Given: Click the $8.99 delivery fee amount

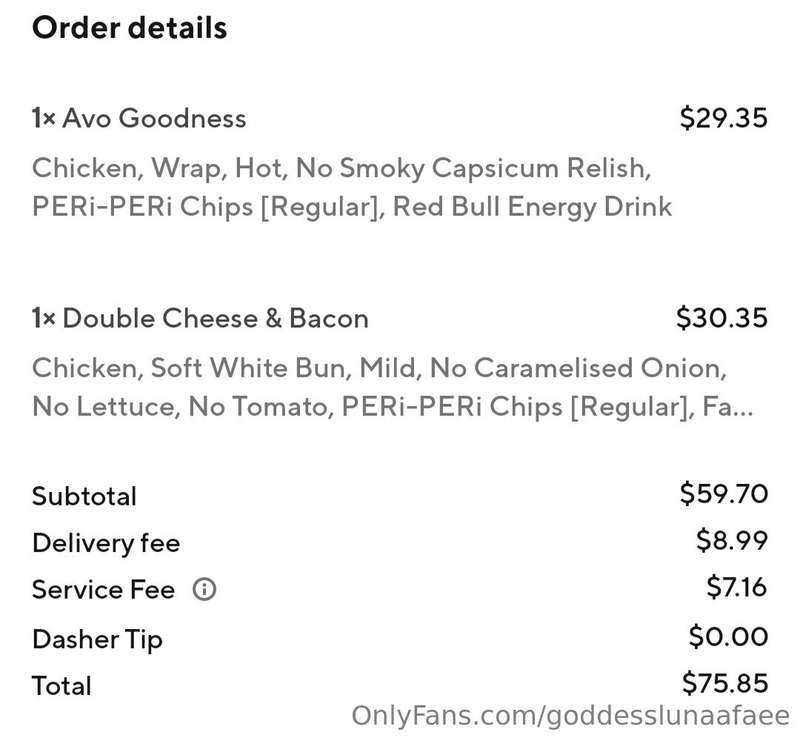Looking at the screenshot, I should pos(732,540).
